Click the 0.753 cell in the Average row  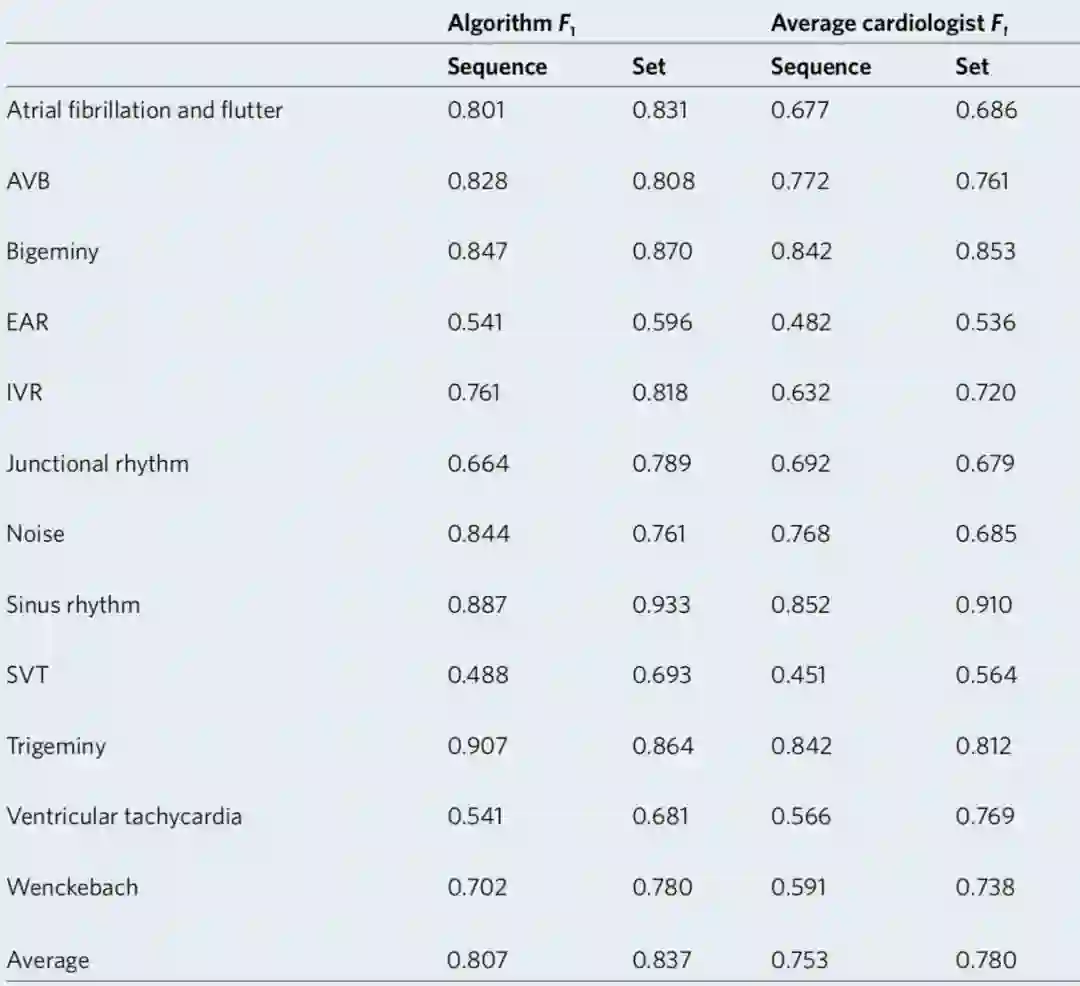[x=799, y=960]
